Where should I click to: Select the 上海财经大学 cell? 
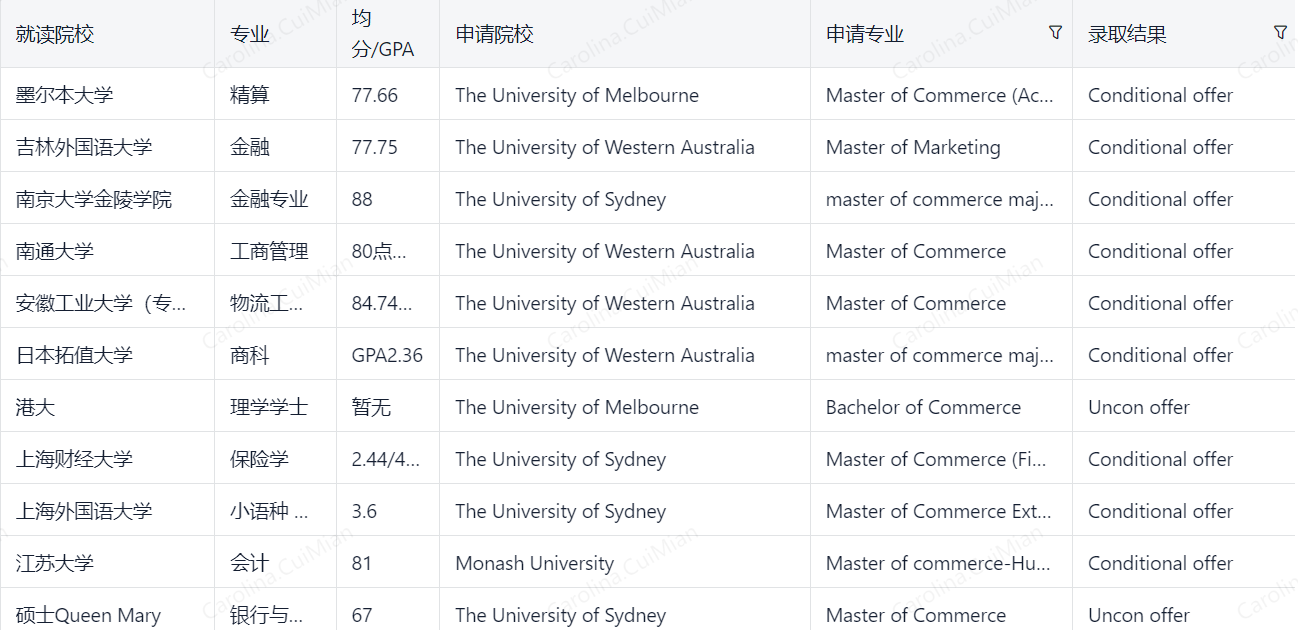pyautogui.click(x=74, y=459)
